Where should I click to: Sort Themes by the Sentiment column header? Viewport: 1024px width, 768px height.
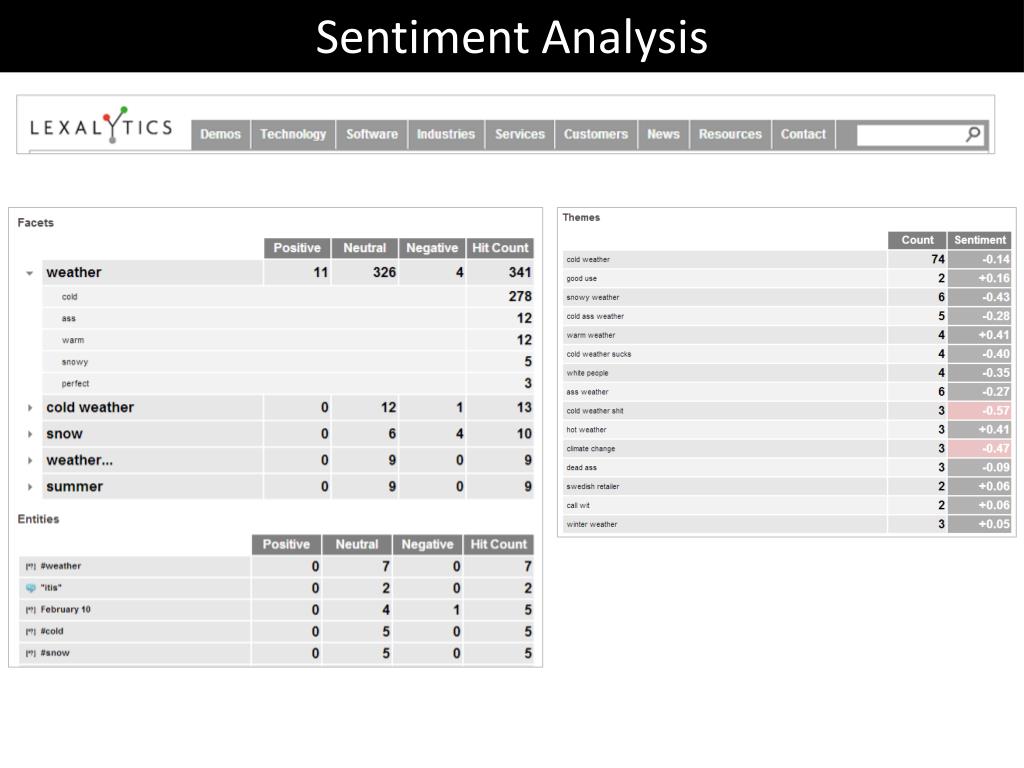[980, 240]
